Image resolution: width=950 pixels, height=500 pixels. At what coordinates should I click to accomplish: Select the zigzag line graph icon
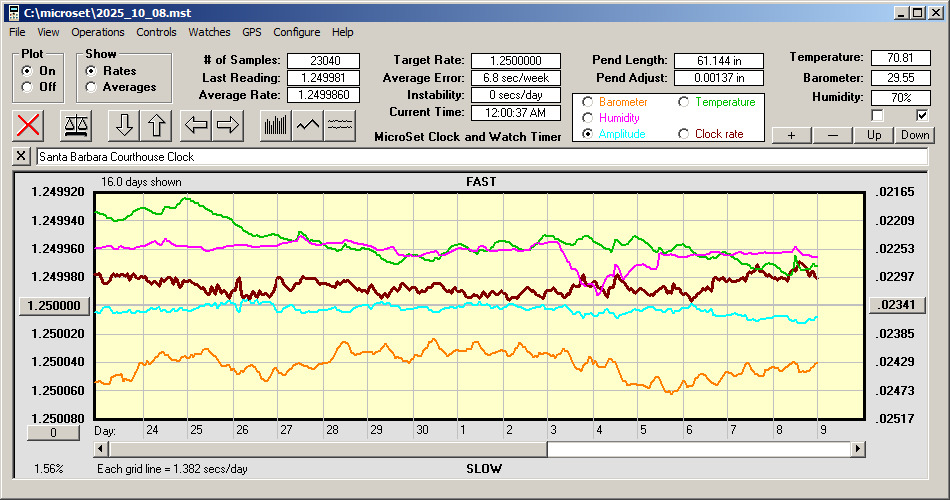[x=308, y=125]
